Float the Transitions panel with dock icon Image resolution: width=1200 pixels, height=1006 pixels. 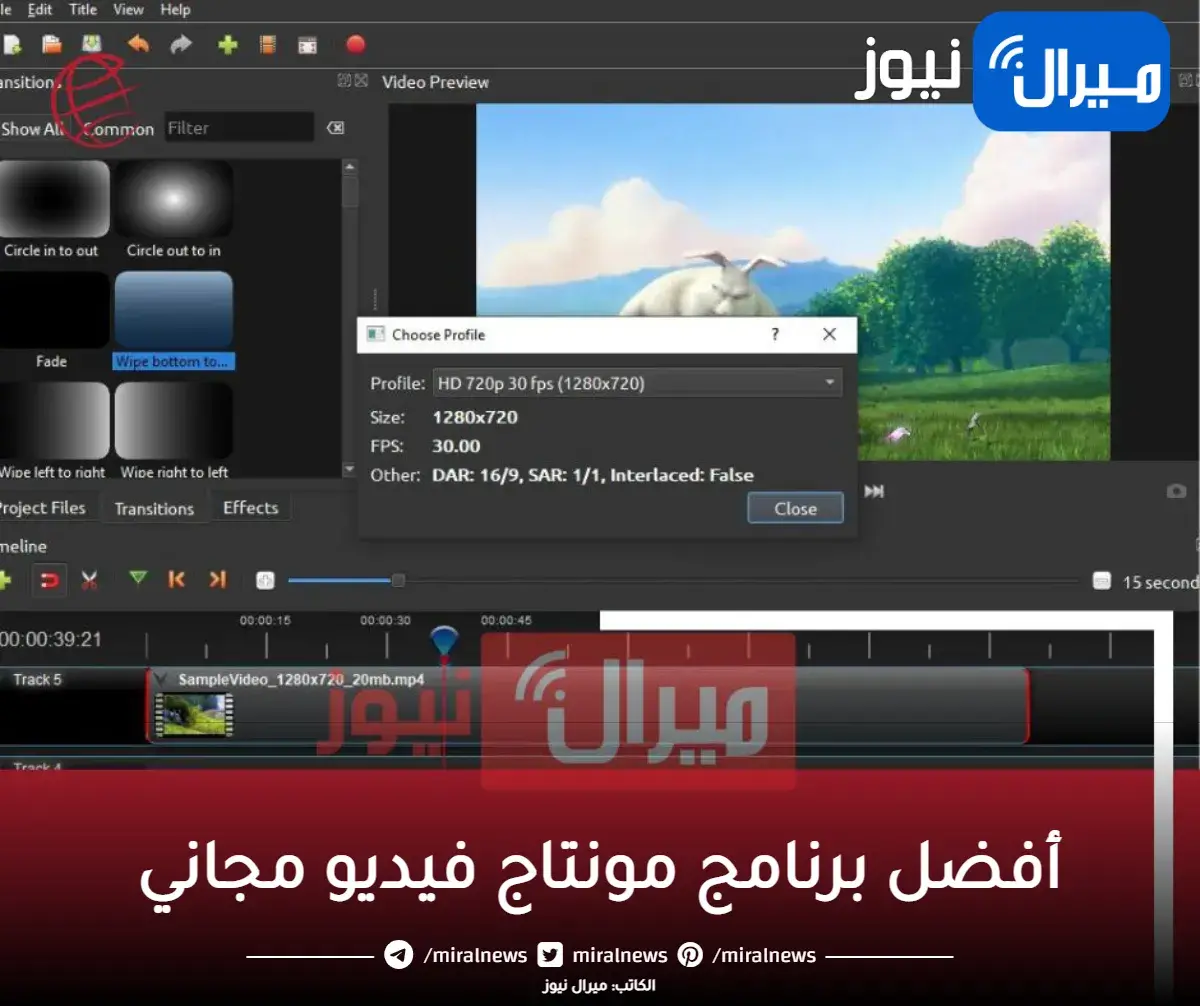pos(344,80)
